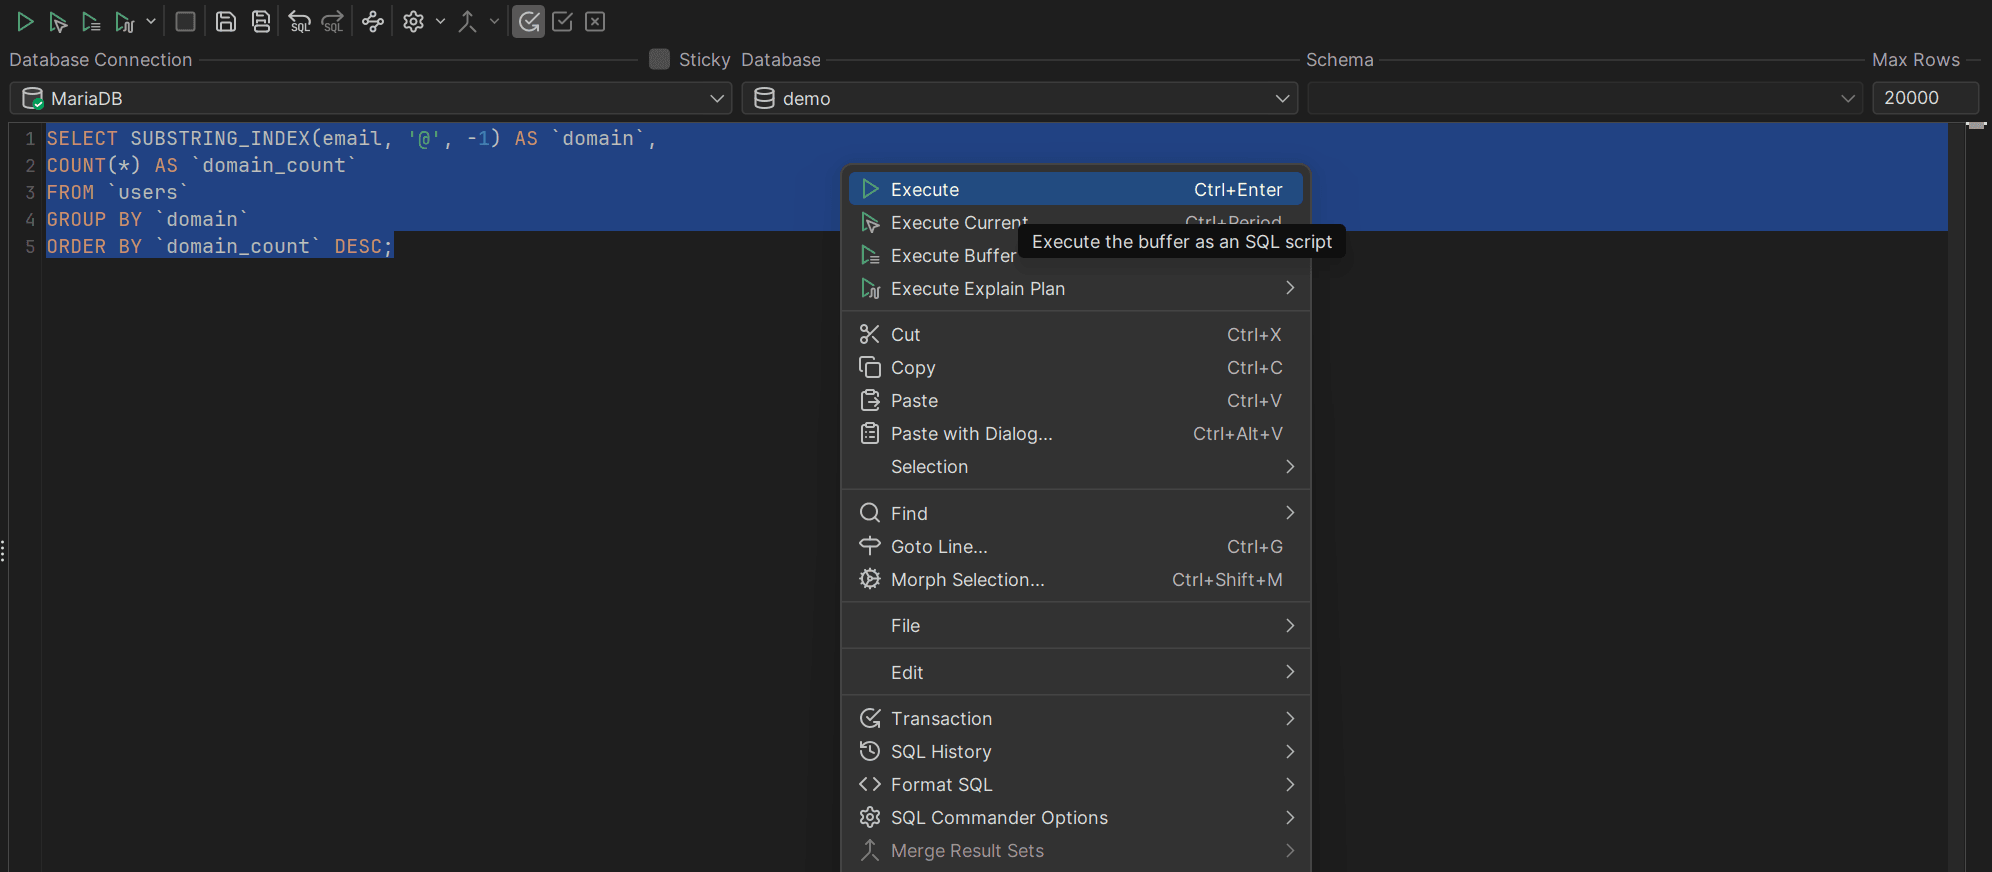The image size is (1992, 872).
Task: Click Execute Buffer toolbar icon
Action: [x=91, y=21]
